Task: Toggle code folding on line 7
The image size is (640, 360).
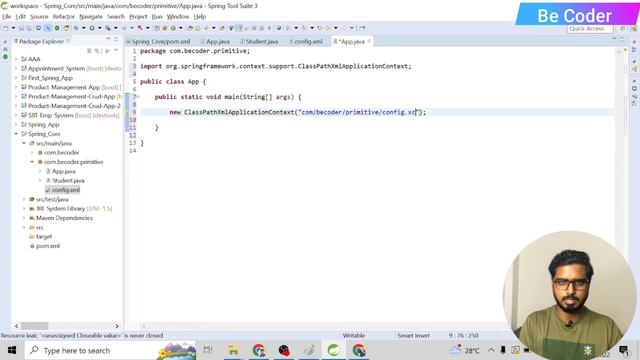Action: point(138,97)
